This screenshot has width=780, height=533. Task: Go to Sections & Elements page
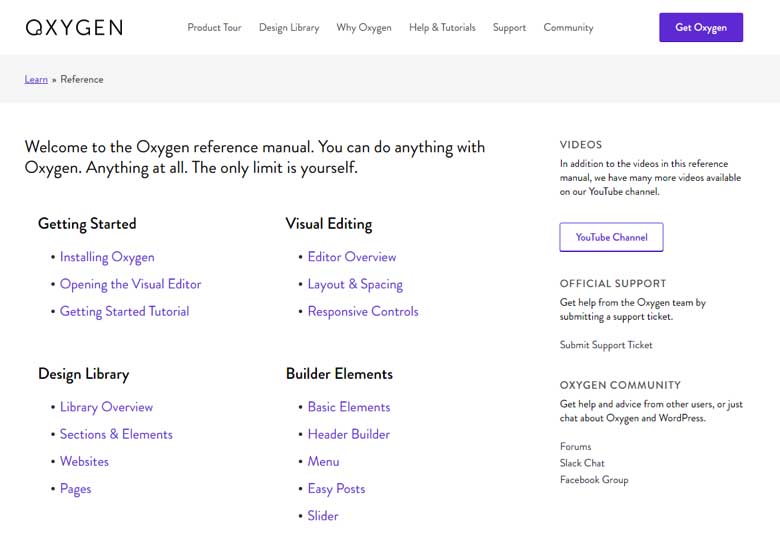(x=116, y=434)
